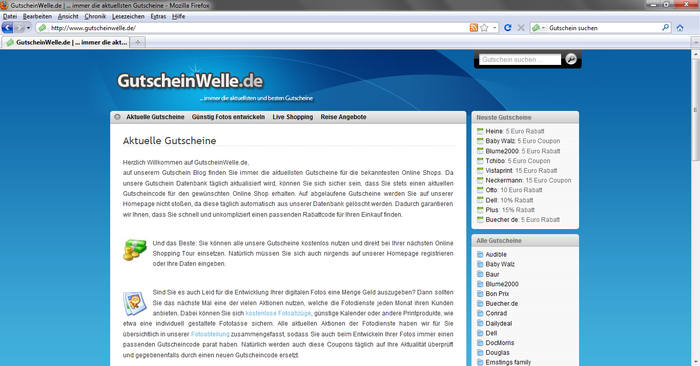
Task: Click the website search magnifier button
Action: (x=571, y=59)
